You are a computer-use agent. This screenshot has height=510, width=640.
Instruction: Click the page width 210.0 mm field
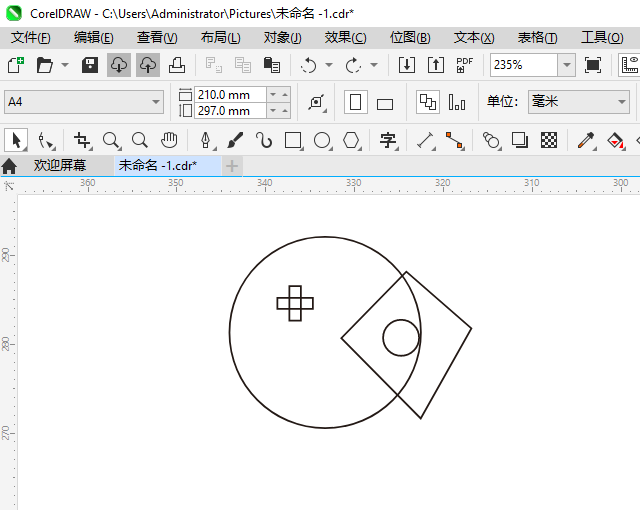pyautogui.click(x=231, y=95)
